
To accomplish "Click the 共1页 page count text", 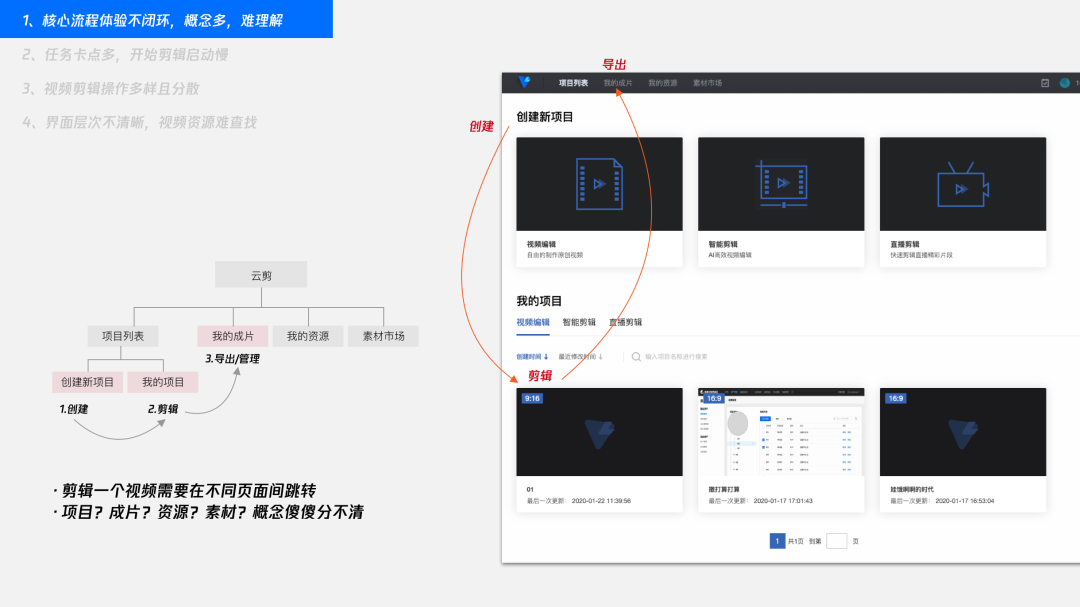I will [x=796, y=542].
